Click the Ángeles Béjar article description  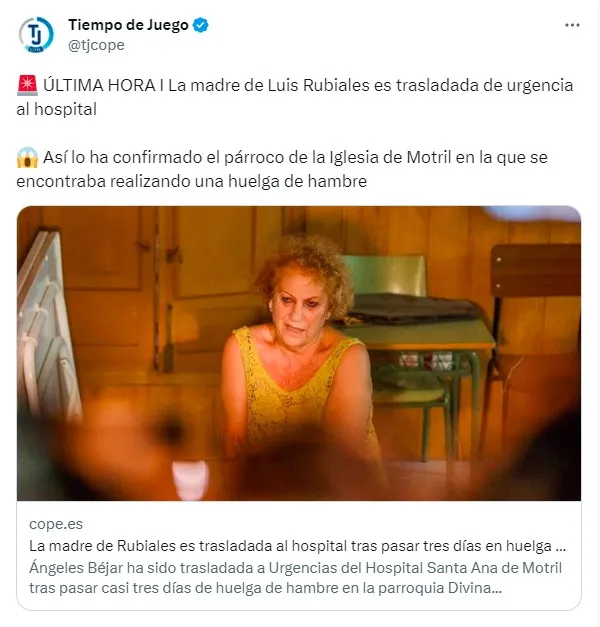tap(296, 578)
